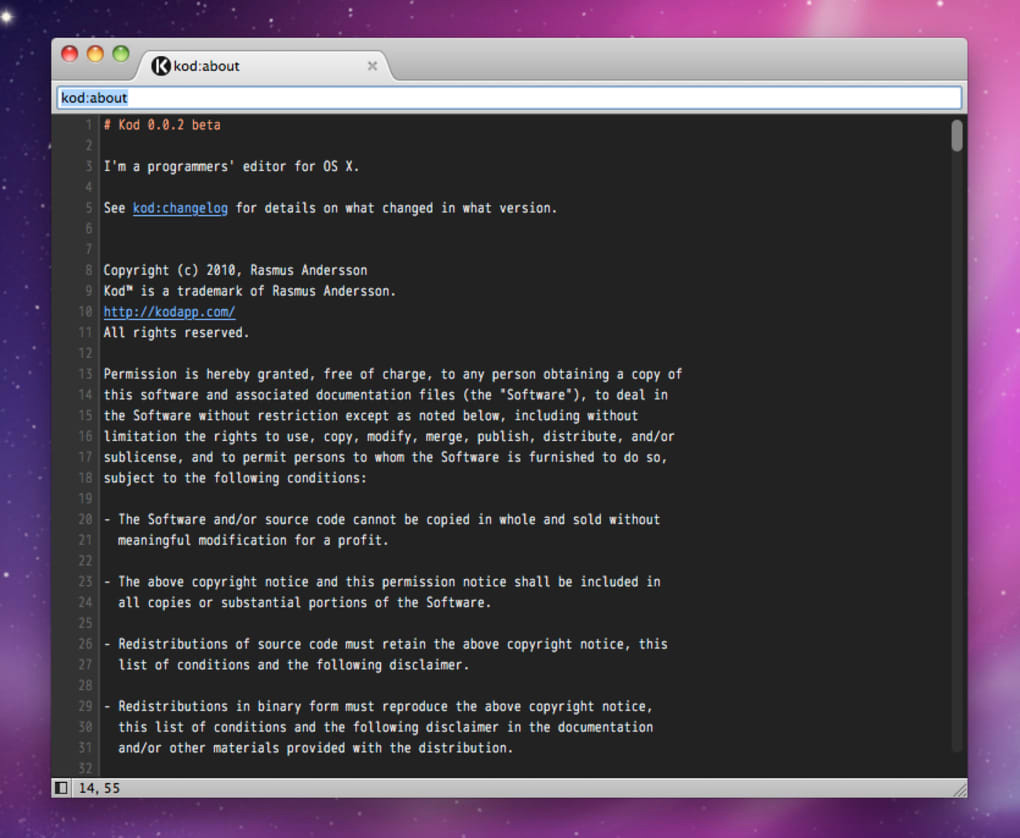Click the line "list of conditions and the following disclaimer."
Viewport: 1020px width, 838px height.
(x=293, y=665)
